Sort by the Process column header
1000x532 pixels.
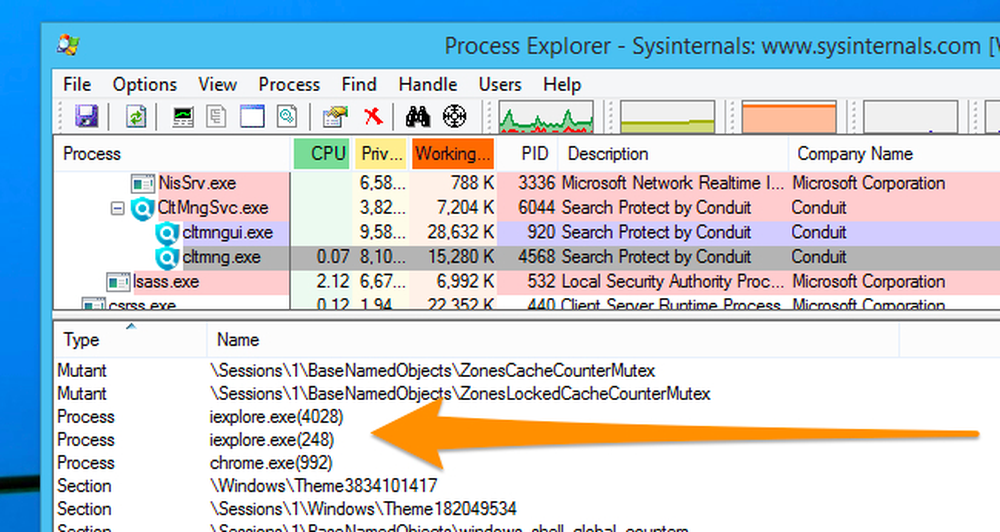[172, 154]
